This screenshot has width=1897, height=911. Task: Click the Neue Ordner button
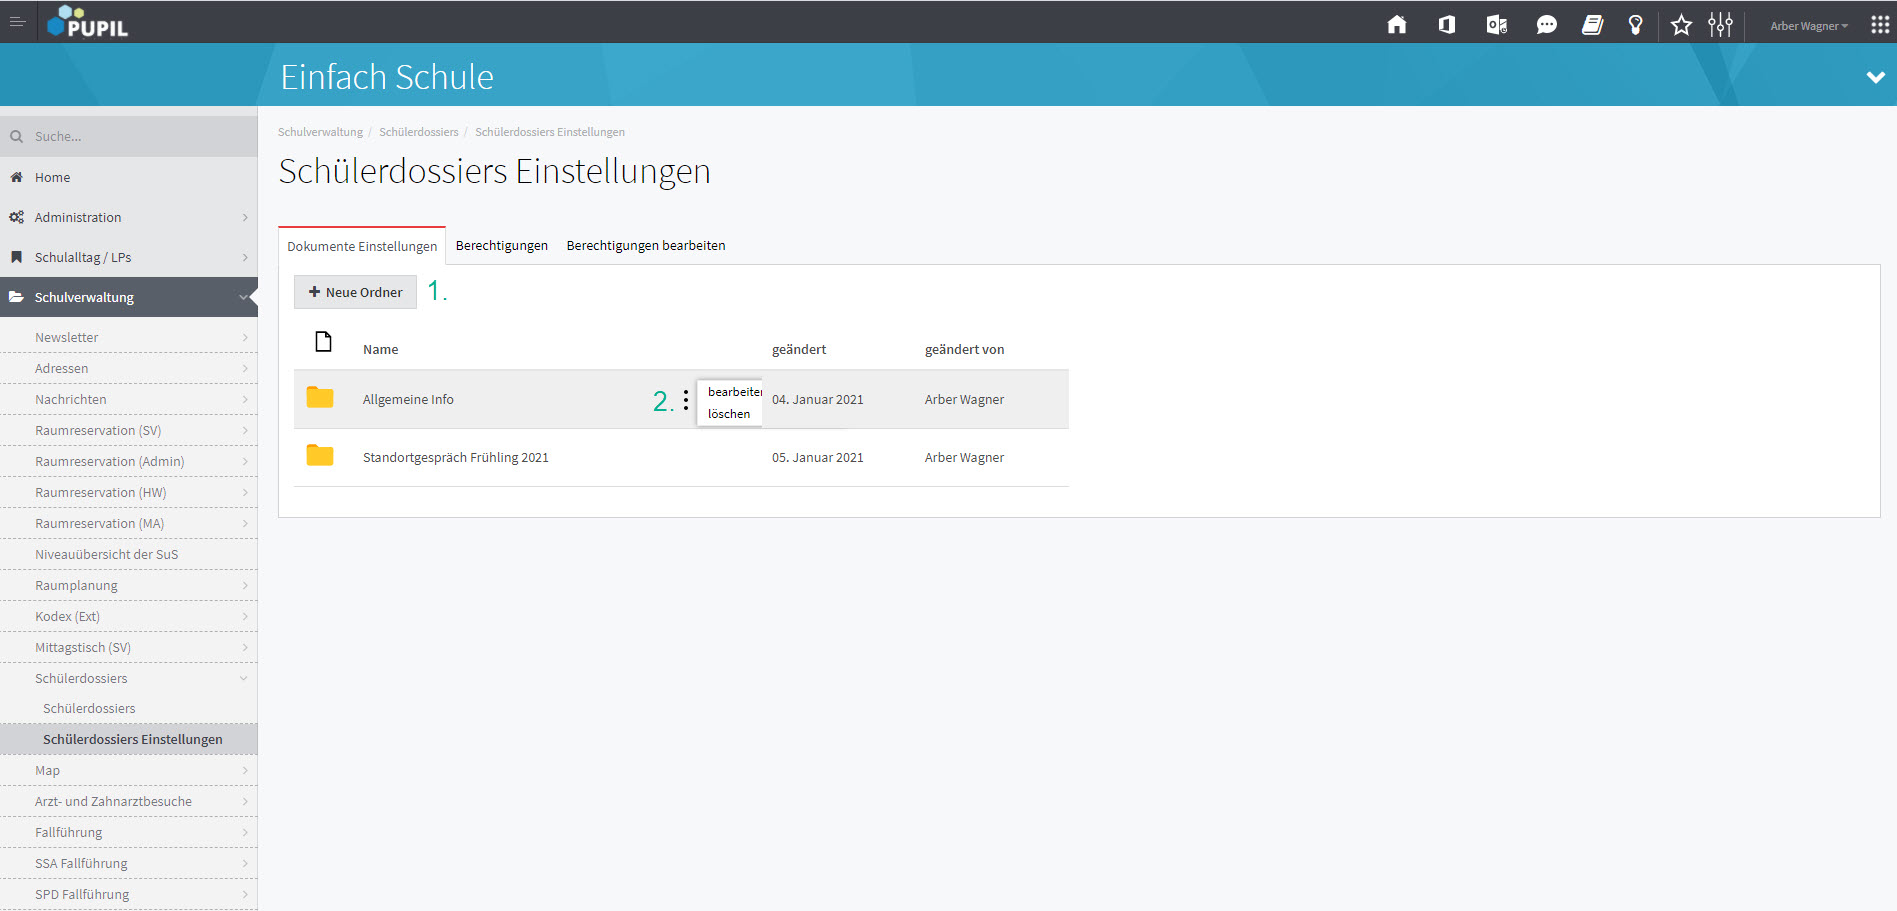click(355, 292)
